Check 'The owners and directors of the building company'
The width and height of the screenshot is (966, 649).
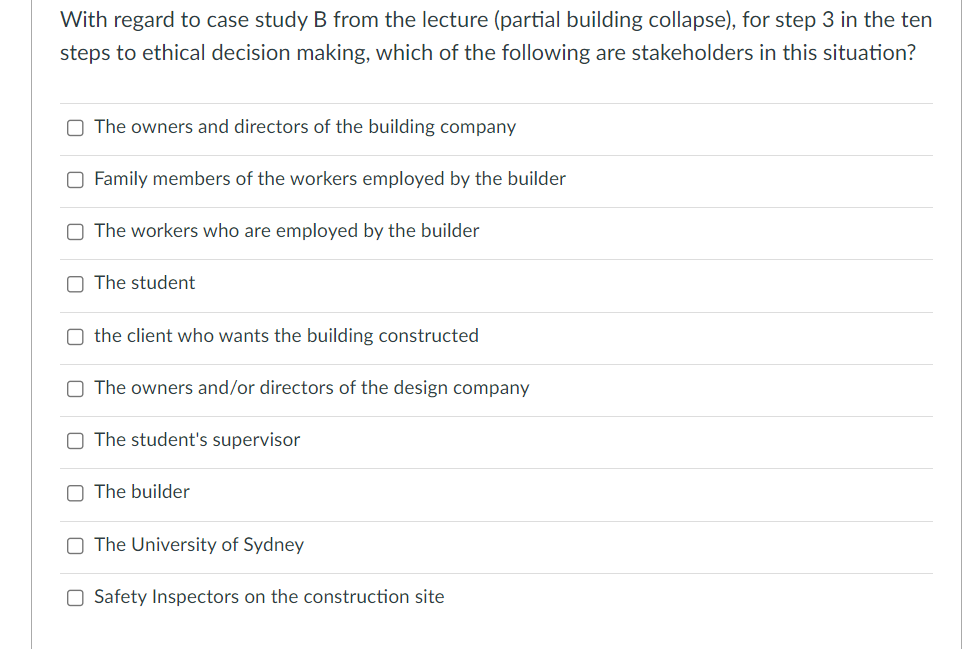(x=75, y=127)
